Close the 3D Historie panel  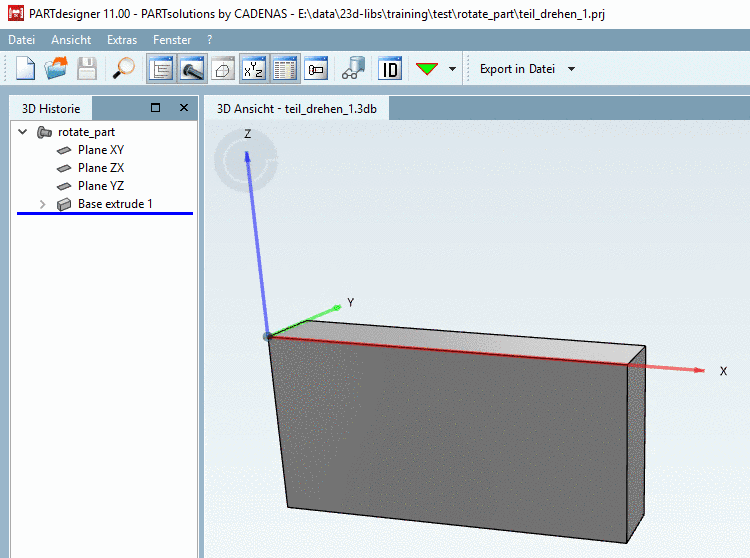pos(184,108)
